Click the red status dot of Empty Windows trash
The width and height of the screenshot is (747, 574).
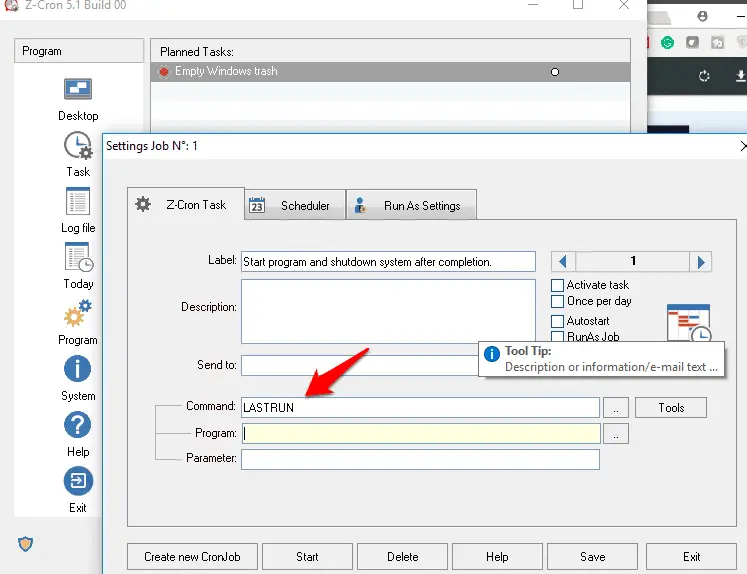point(163,72)
